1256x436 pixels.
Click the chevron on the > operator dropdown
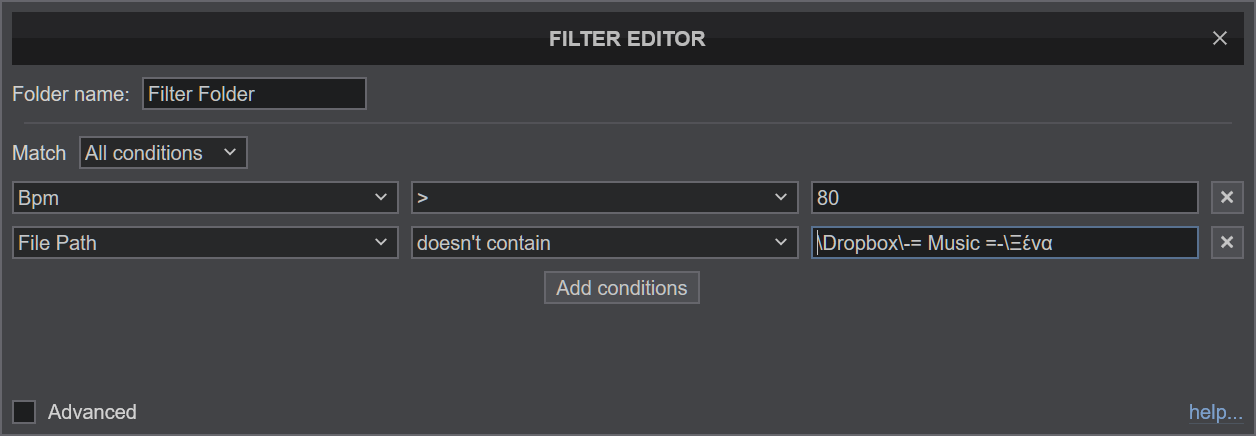click(781, 197)
